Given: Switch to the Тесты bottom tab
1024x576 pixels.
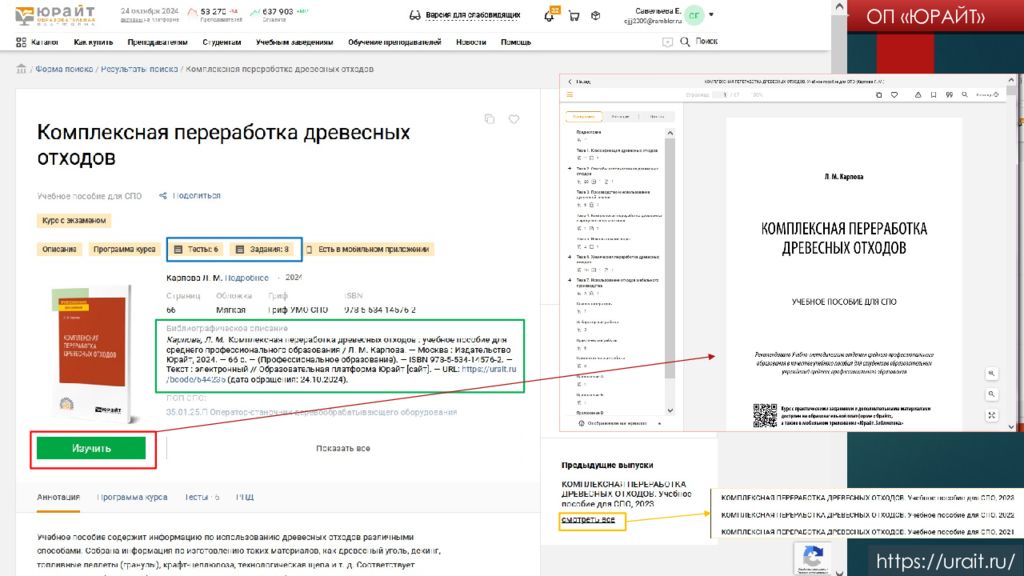Looking at the screenshot, I should coord(202,497).
